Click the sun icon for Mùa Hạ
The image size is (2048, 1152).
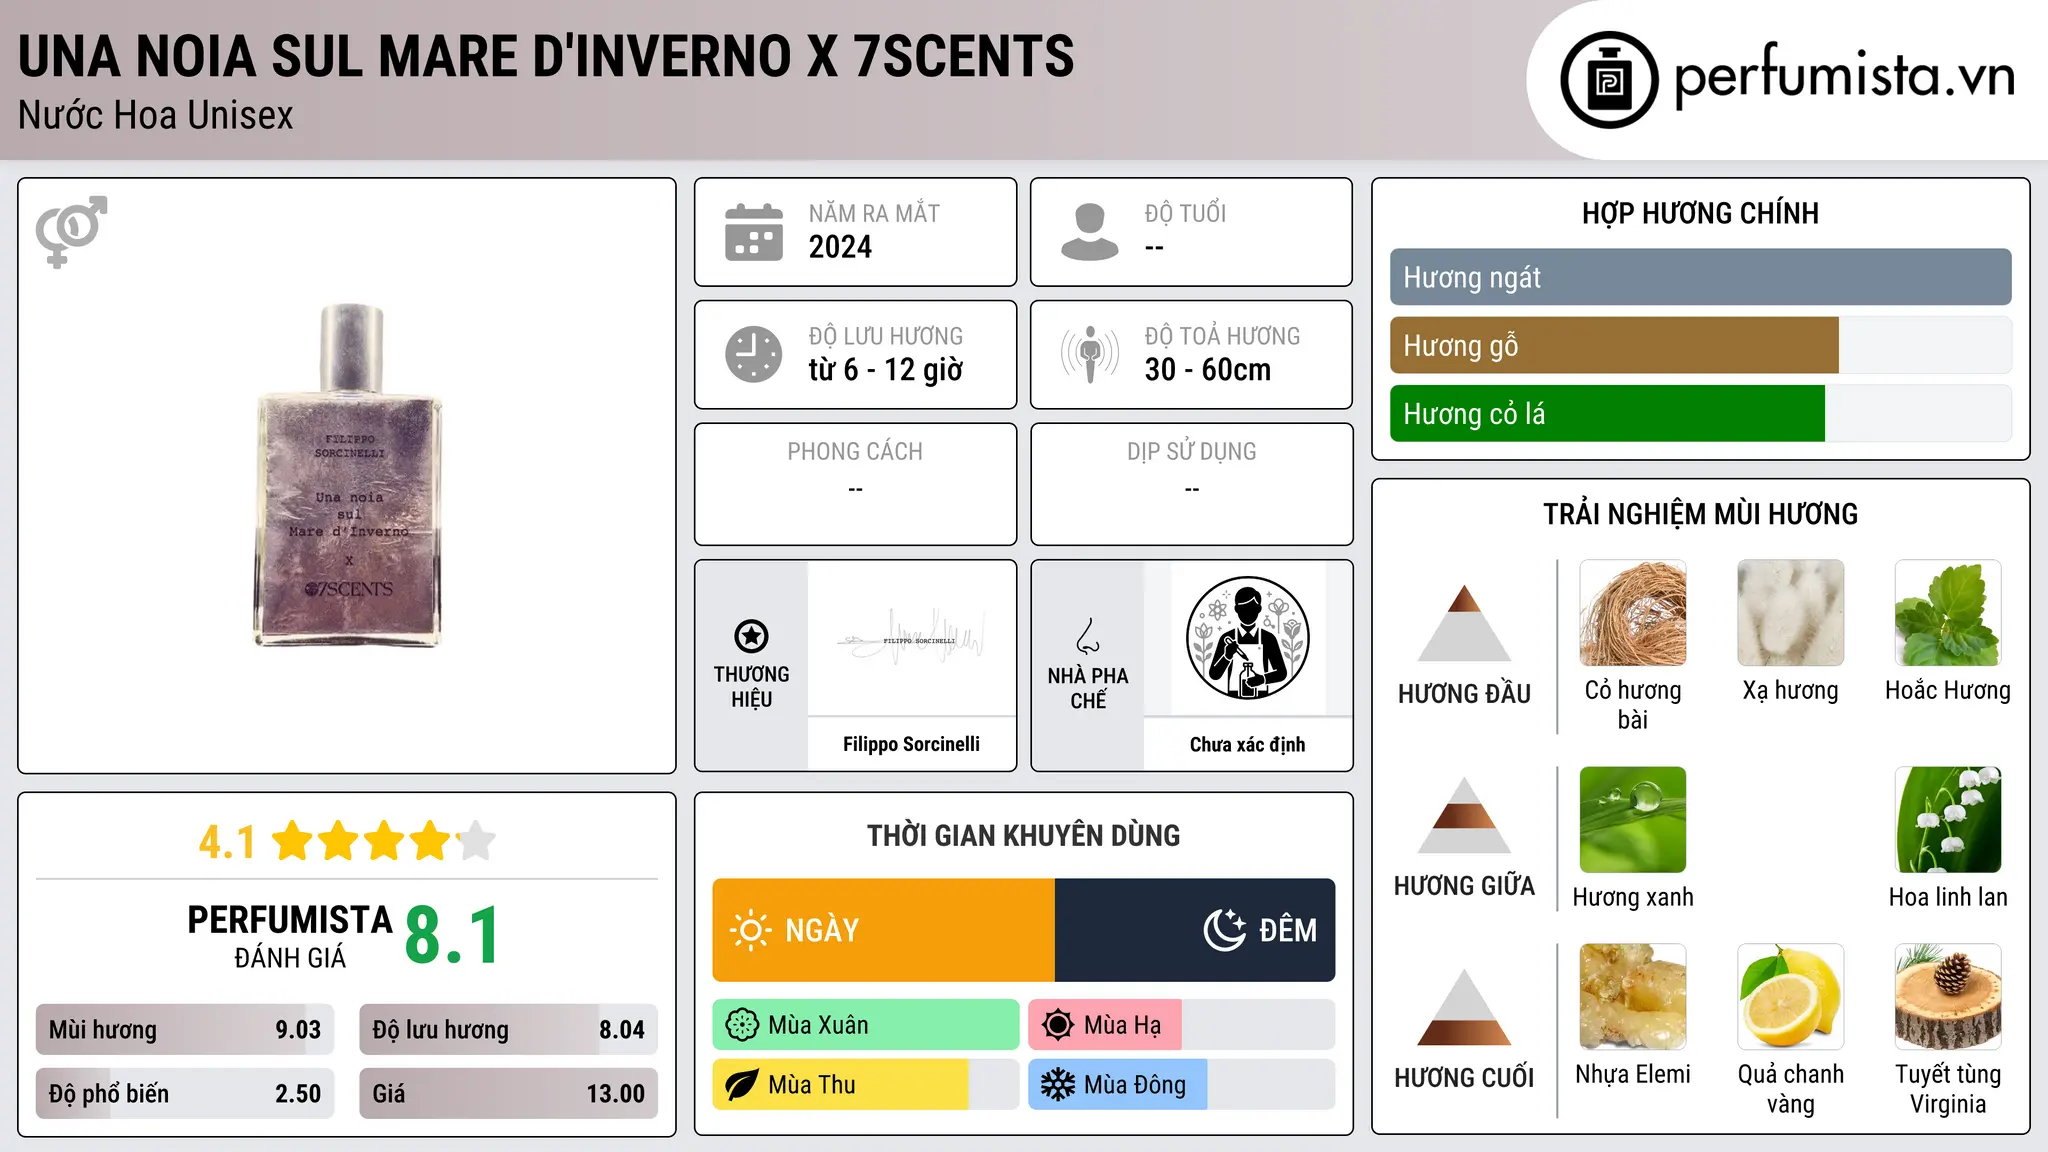point(1058,1025)
